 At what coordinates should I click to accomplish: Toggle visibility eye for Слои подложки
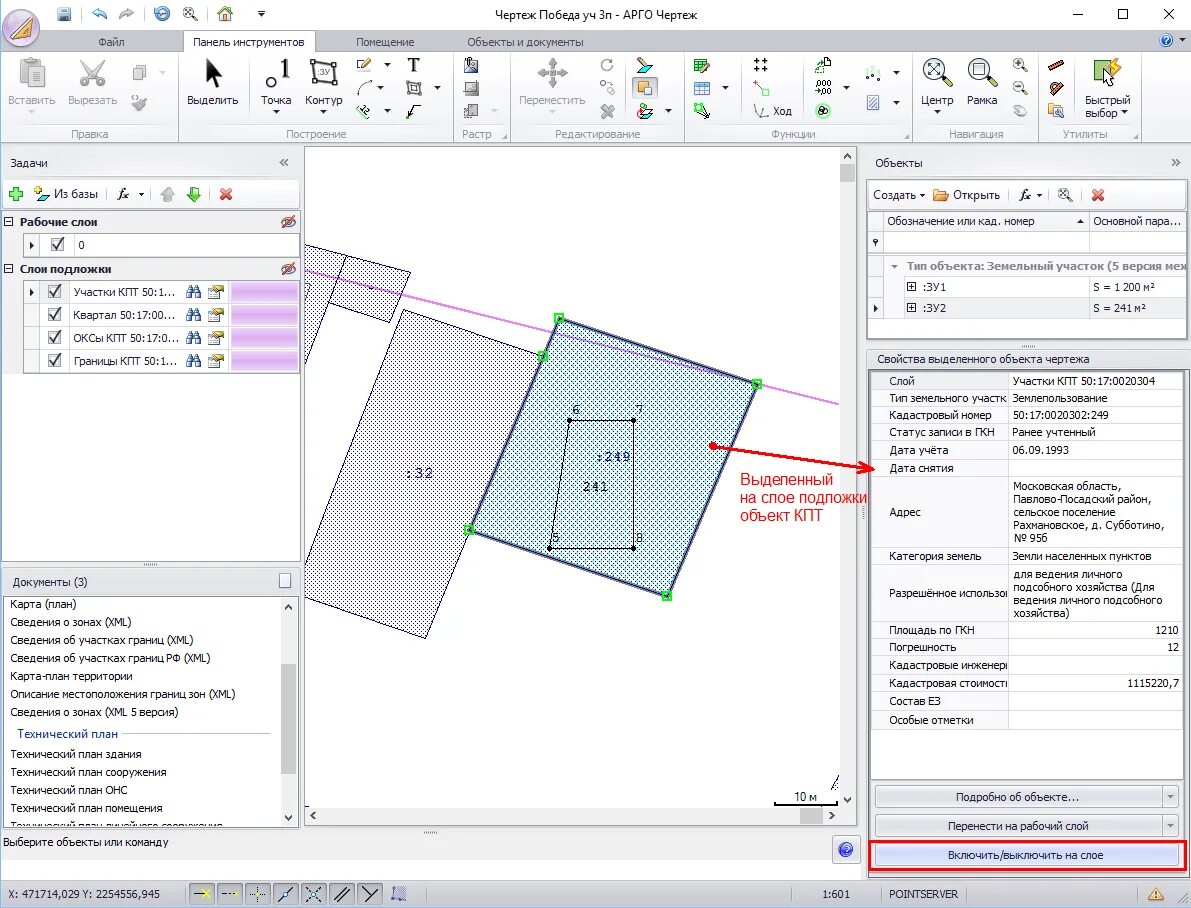288,269
